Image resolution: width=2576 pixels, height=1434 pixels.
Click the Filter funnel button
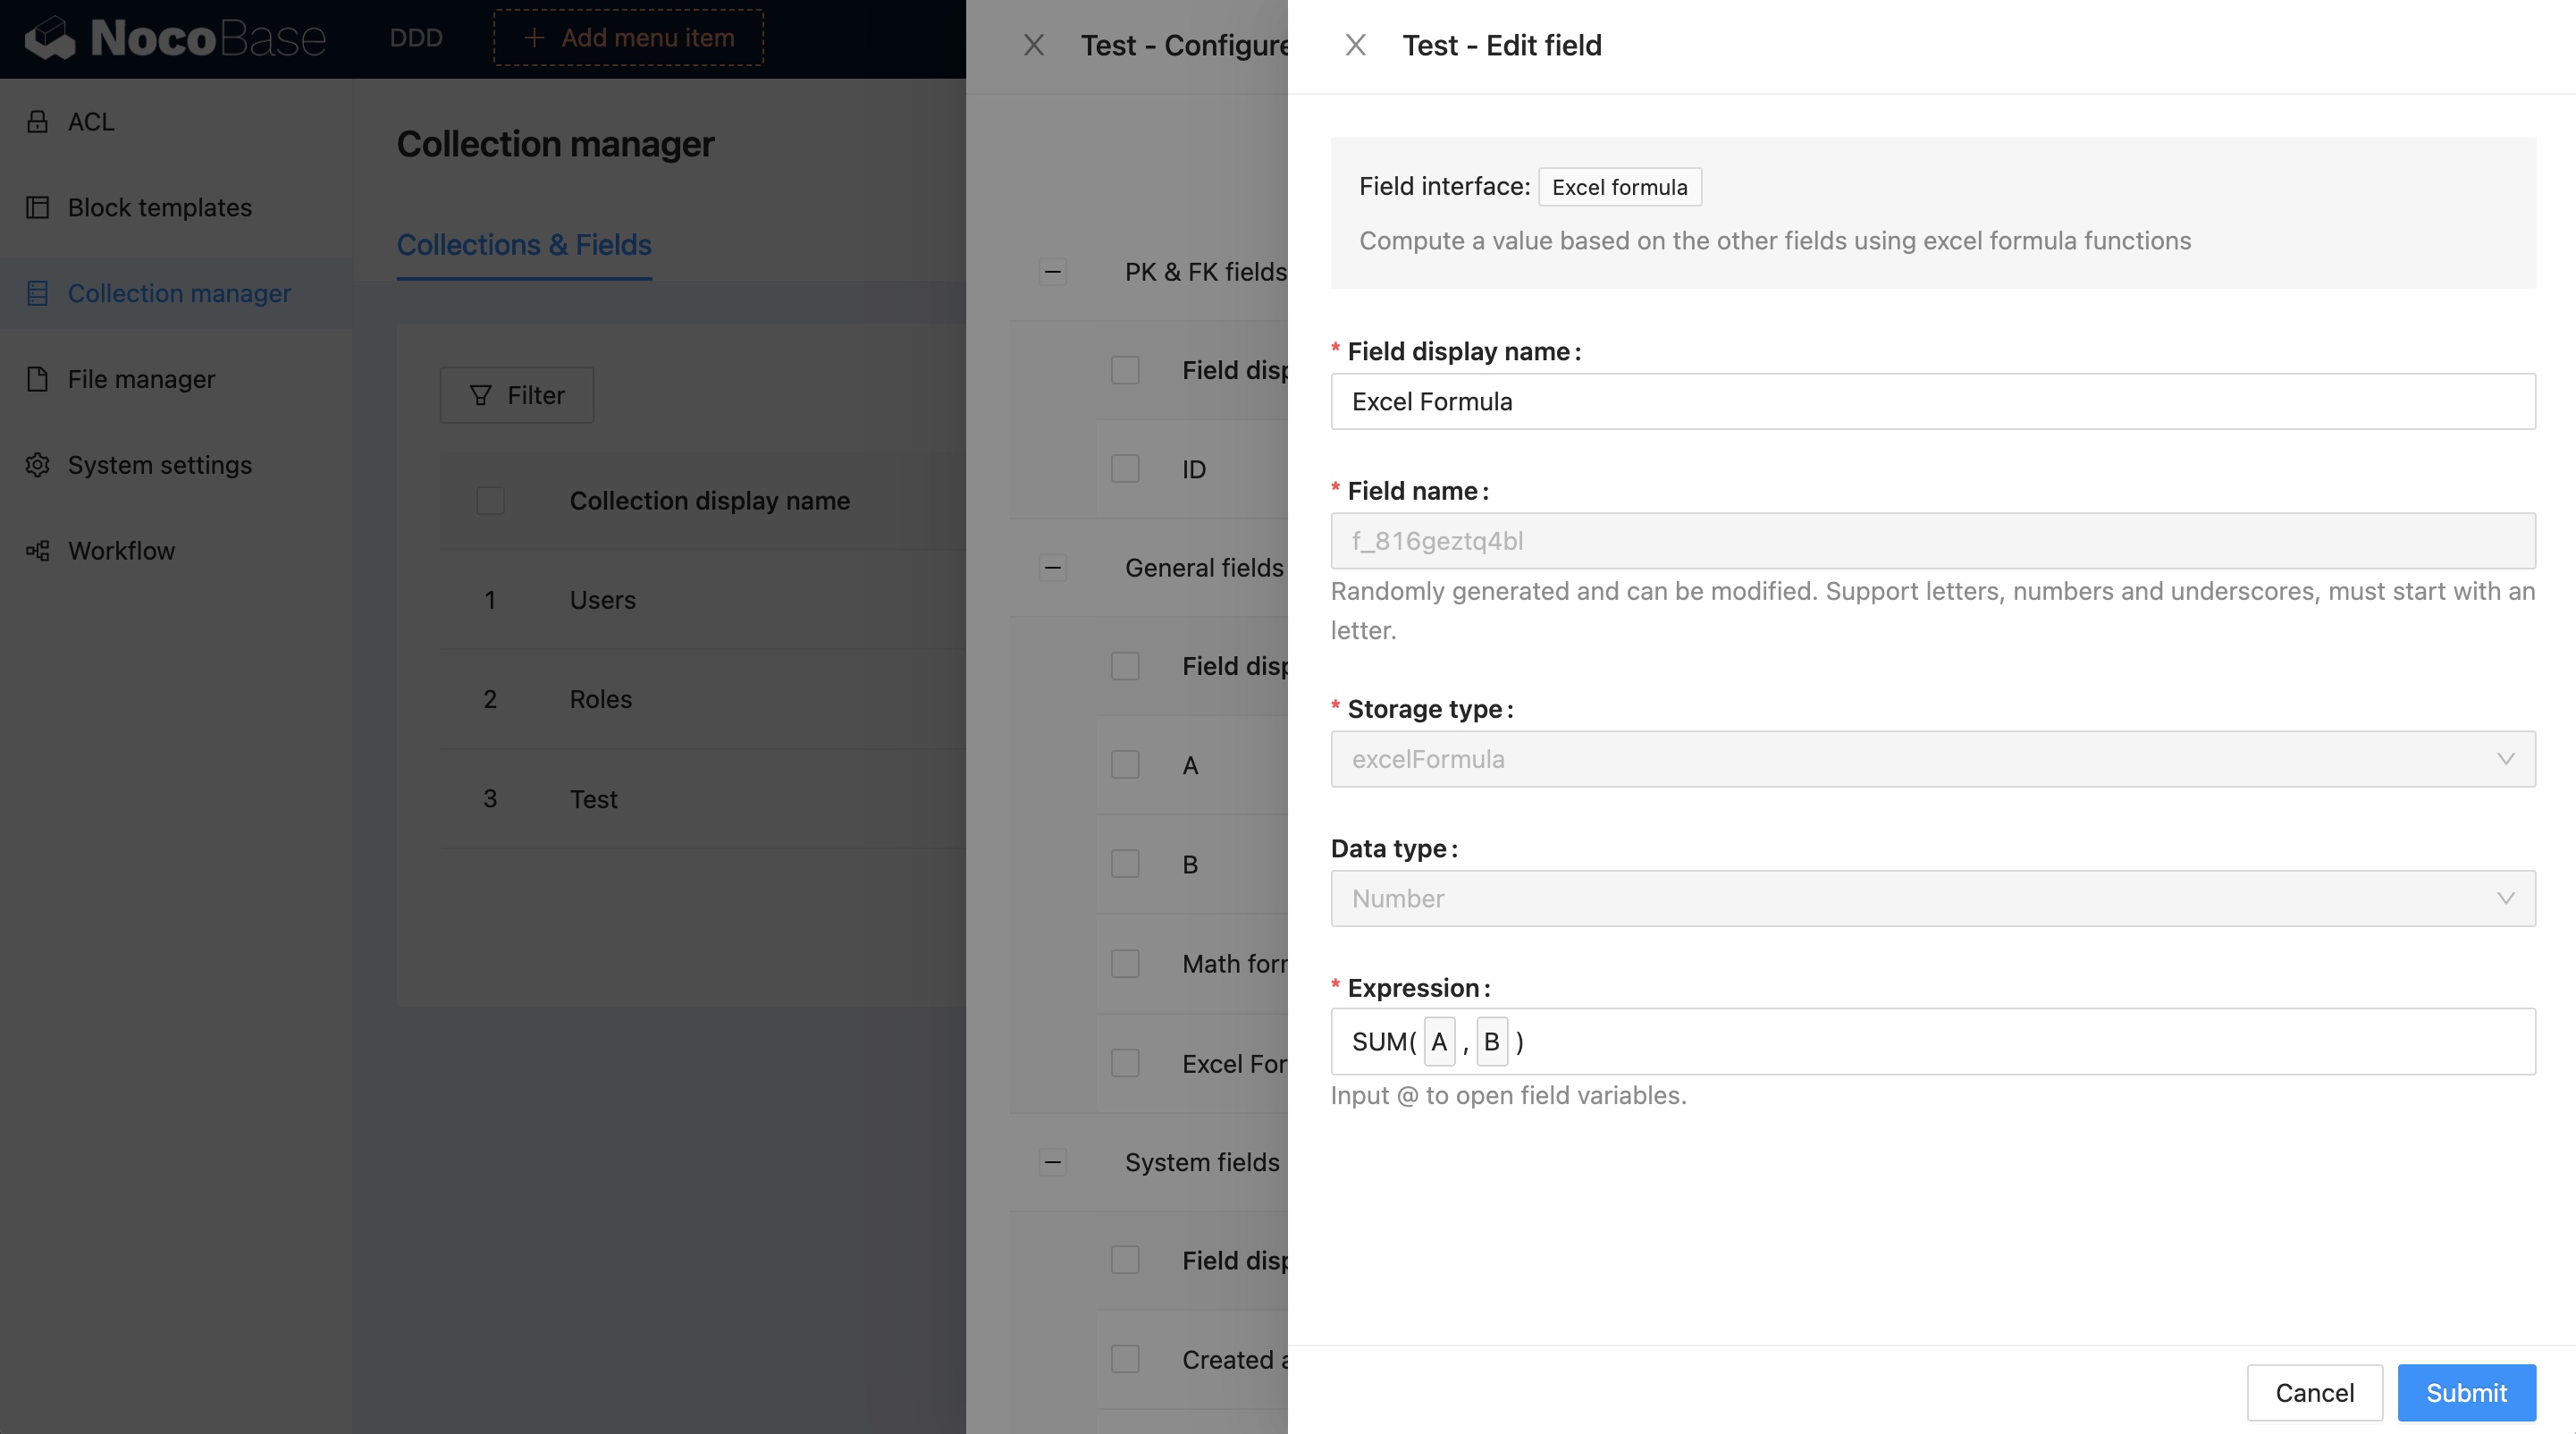(516, 395)
